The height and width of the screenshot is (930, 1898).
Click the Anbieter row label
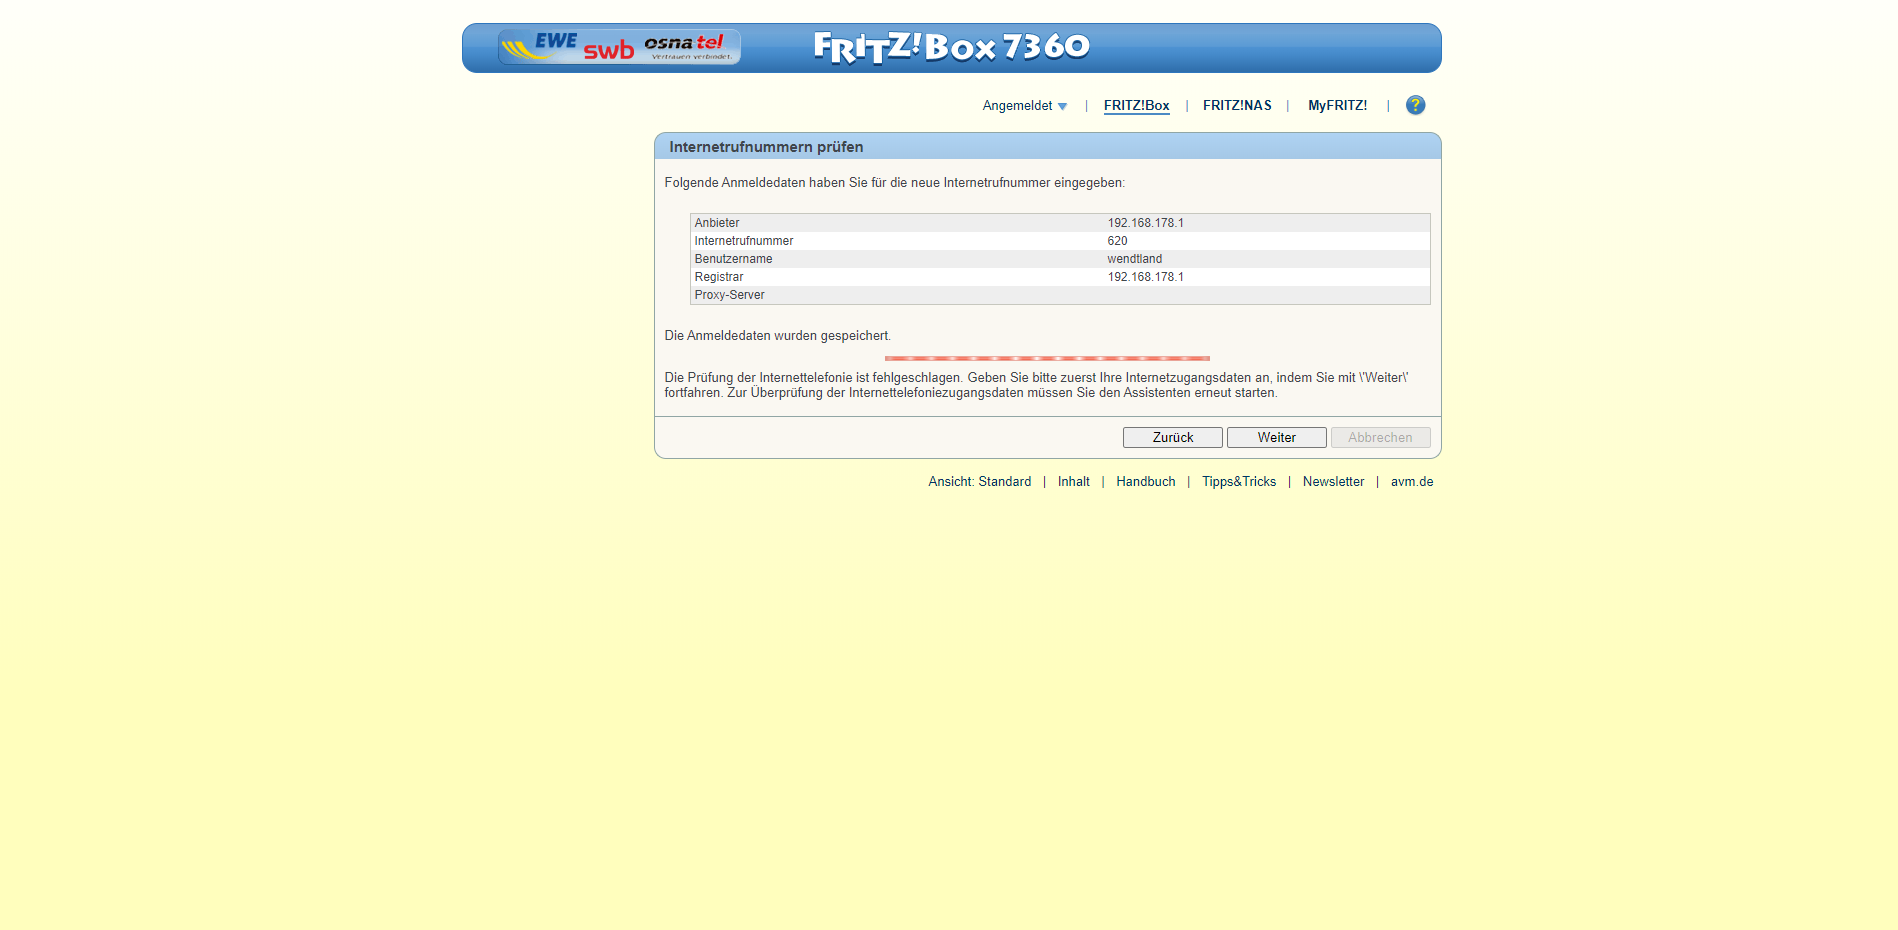717,223
